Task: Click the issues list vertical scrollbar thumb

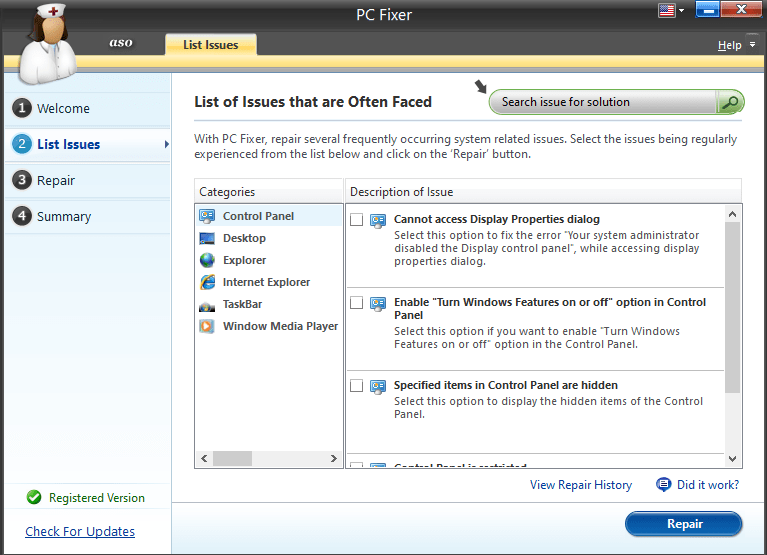Action: point(732,308)
